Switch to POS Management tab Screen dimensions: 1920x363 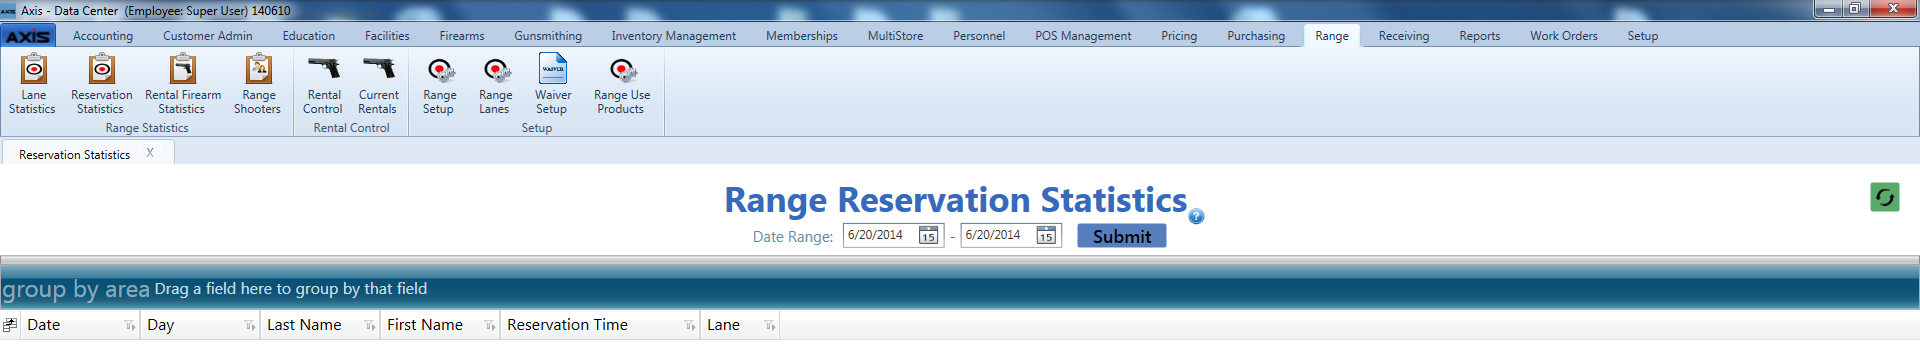pos(1083,36)
